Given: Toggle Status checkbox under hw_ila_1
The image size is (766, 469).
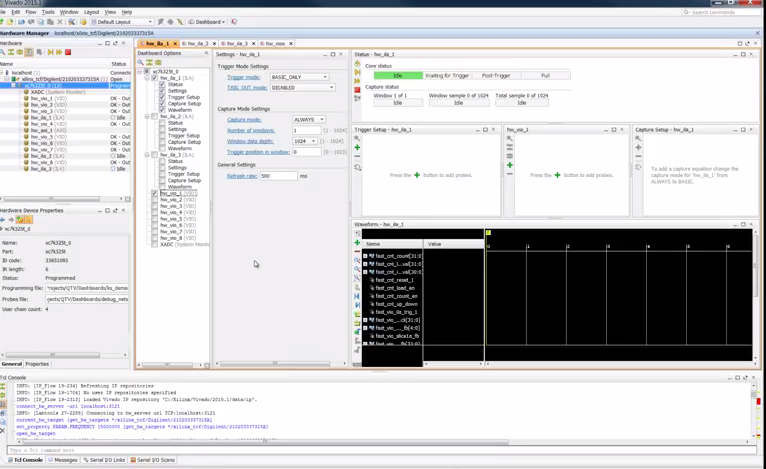Looking at the screenshot, I should [162, 85].
